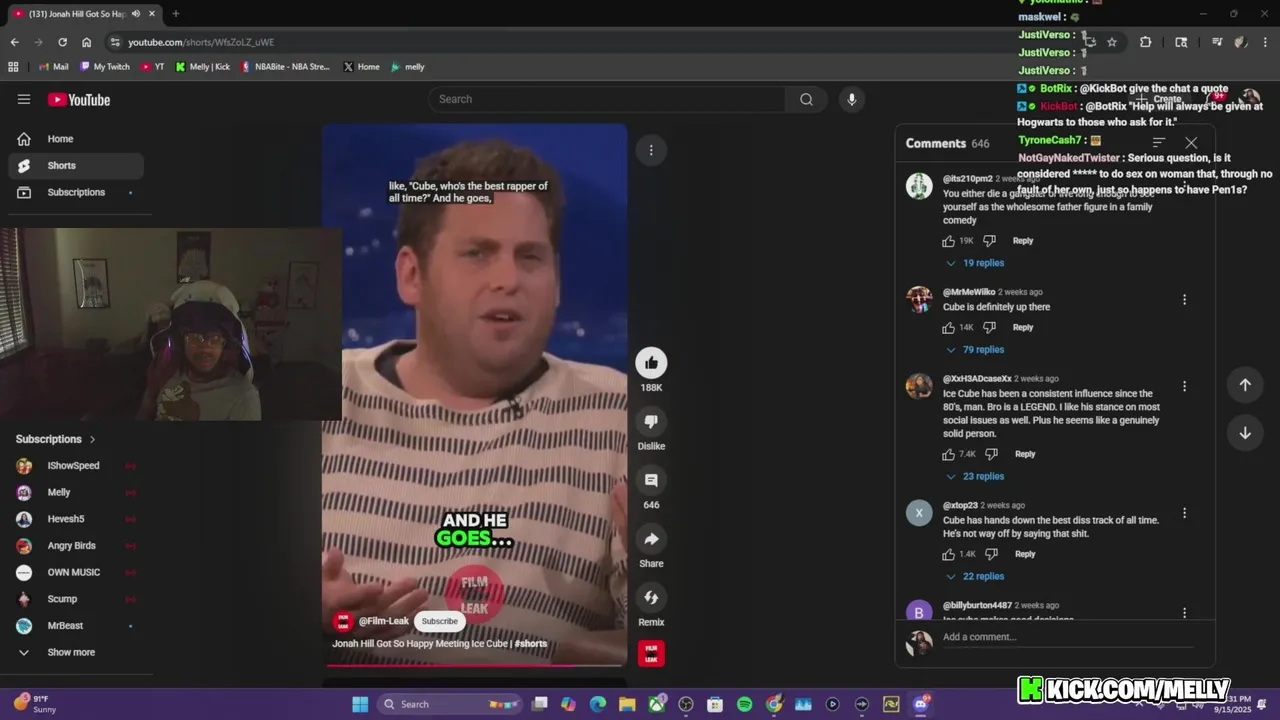Viewport: 1280px width, 720px height.
Task: Expand the 23 replies thread
Action: (x=975, y=477)
